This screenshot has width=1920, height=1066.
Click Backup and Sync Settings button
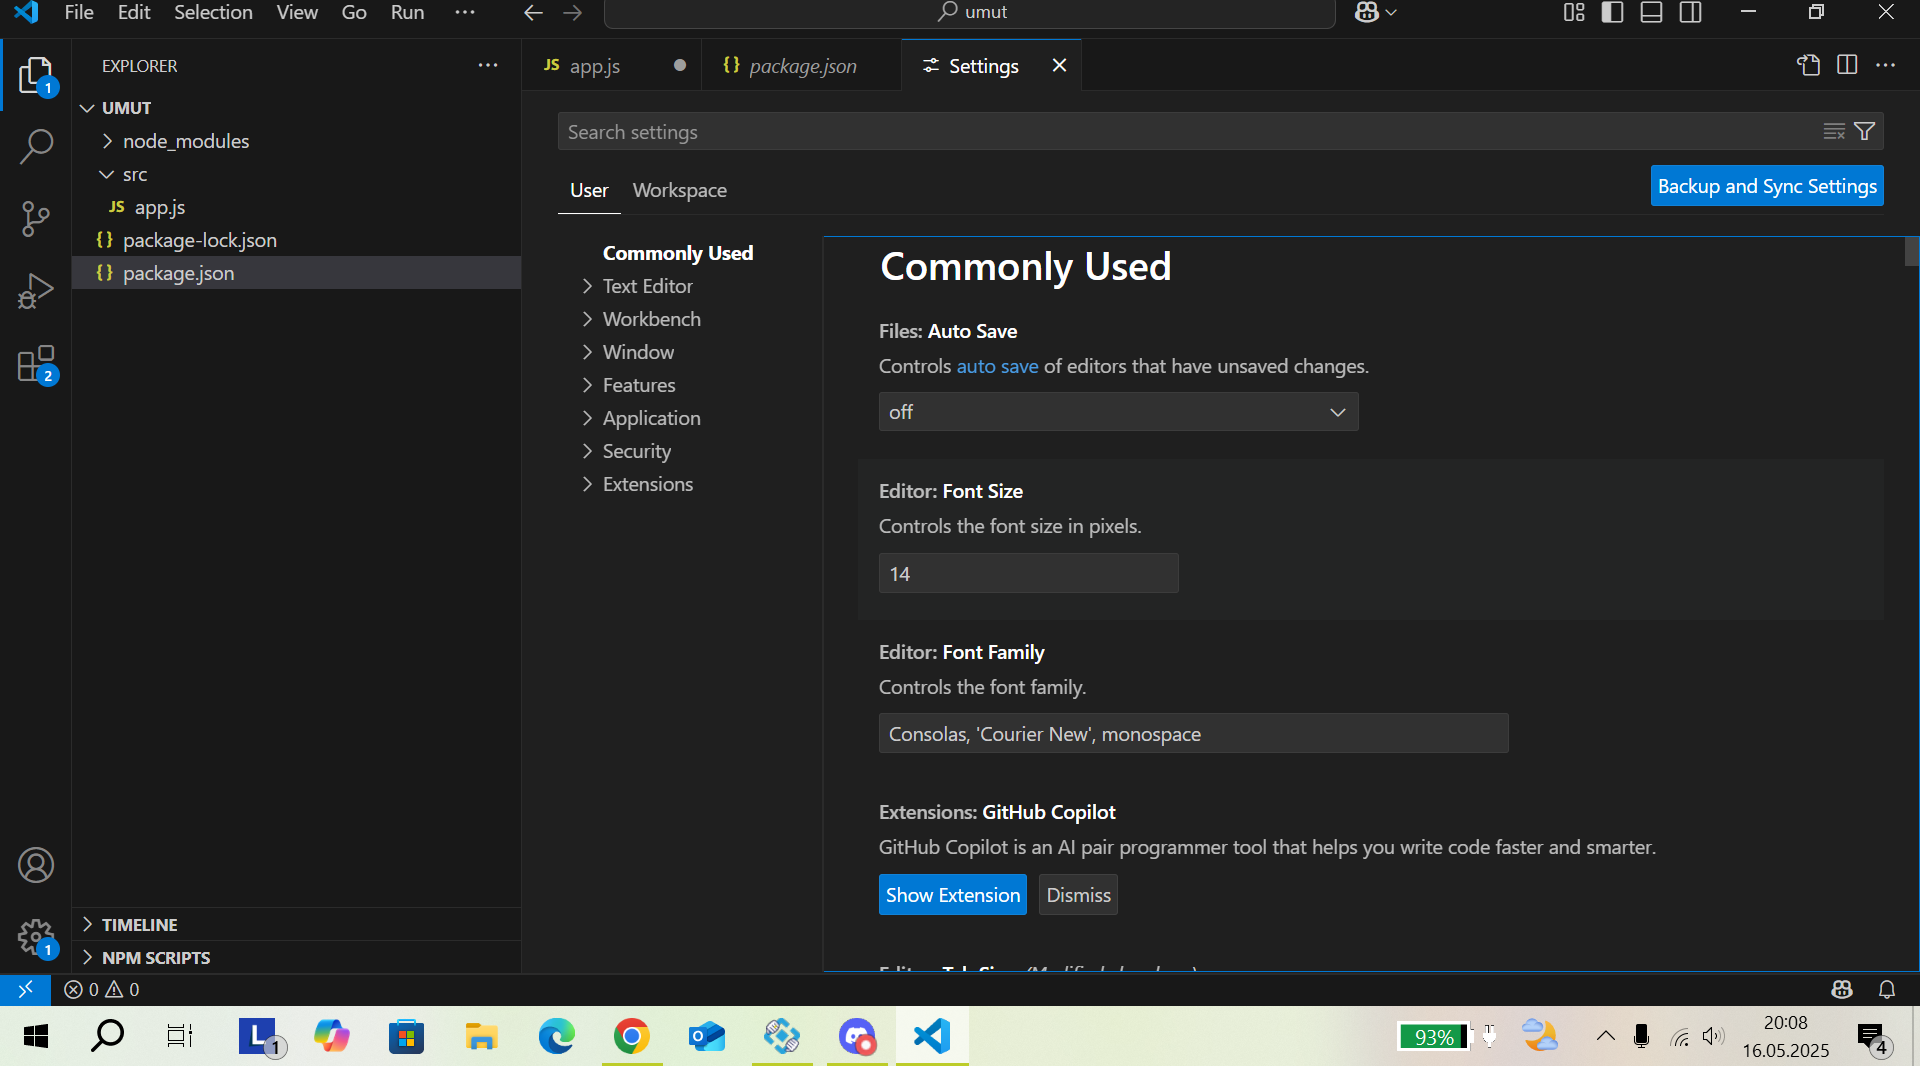point(1767,186)
